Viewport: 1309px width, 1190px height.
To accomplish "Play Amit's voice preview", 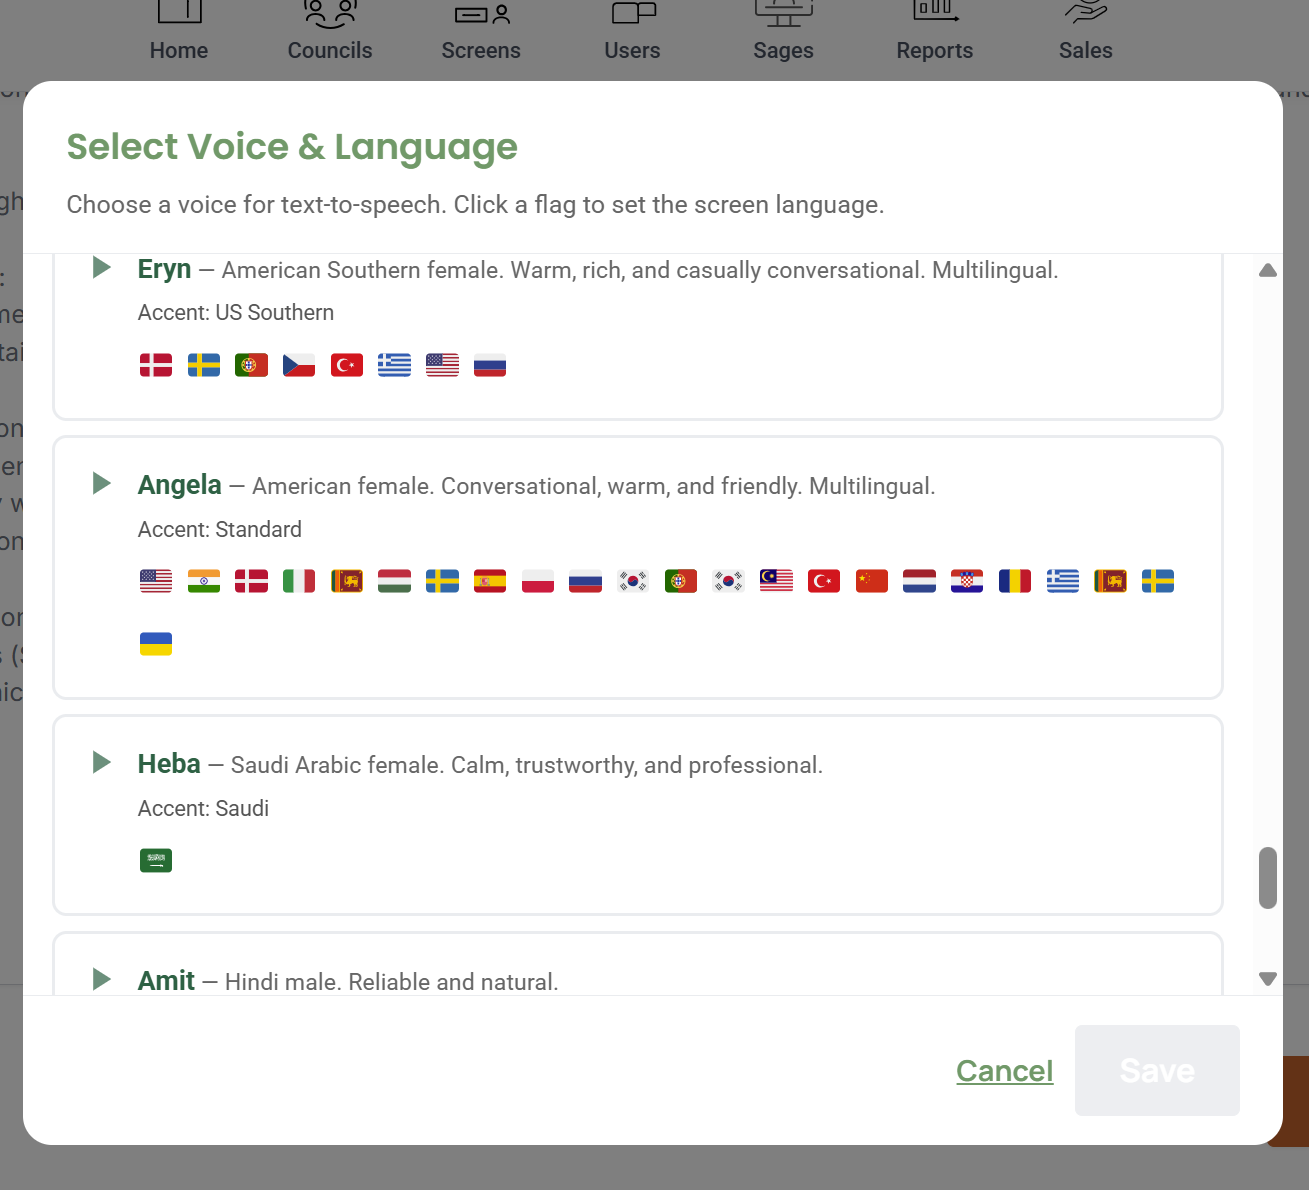I will tap(101, 979).
